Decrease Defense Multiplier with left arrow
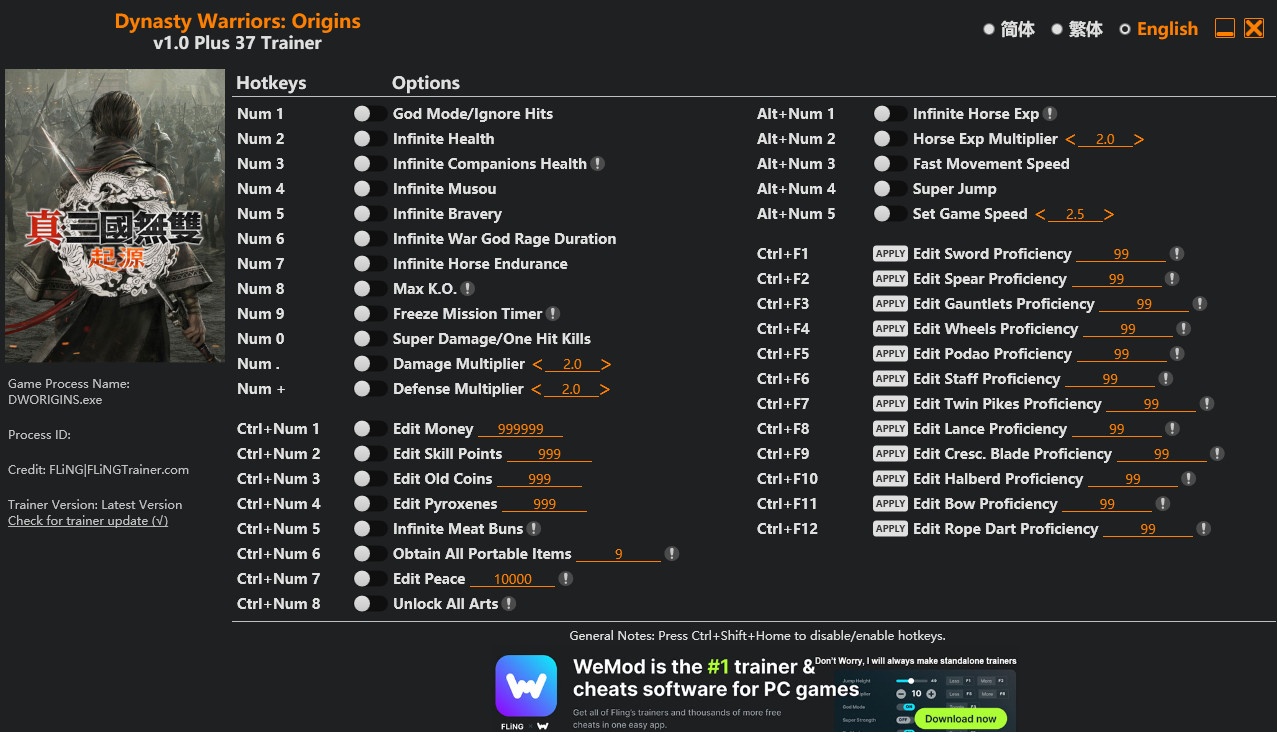The height and width of the screenshot is (732, 1277). [x=537, y=389]
